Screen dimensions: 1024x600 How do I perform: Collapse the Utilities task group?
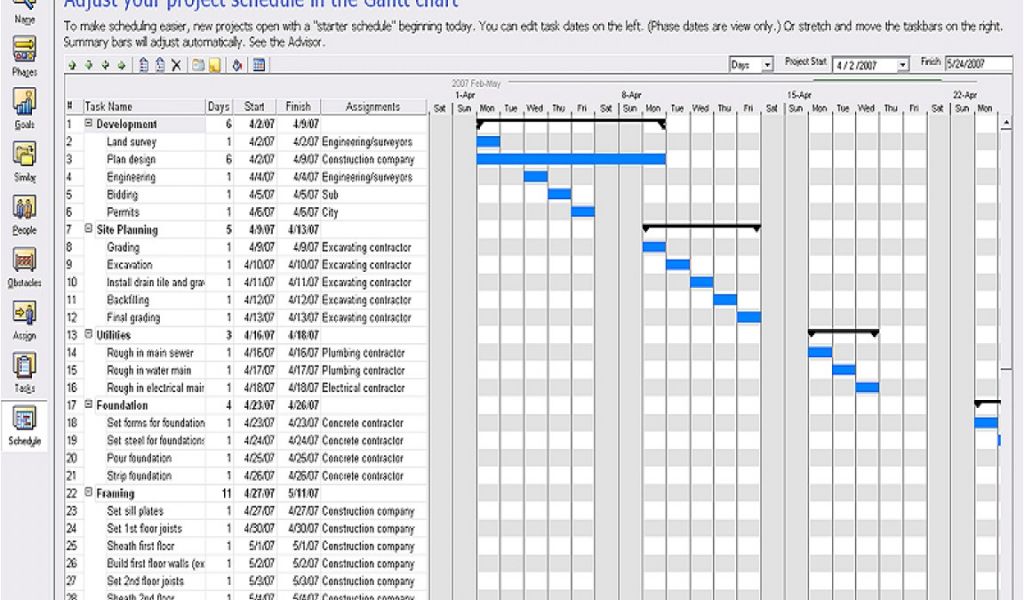[89, 335]
